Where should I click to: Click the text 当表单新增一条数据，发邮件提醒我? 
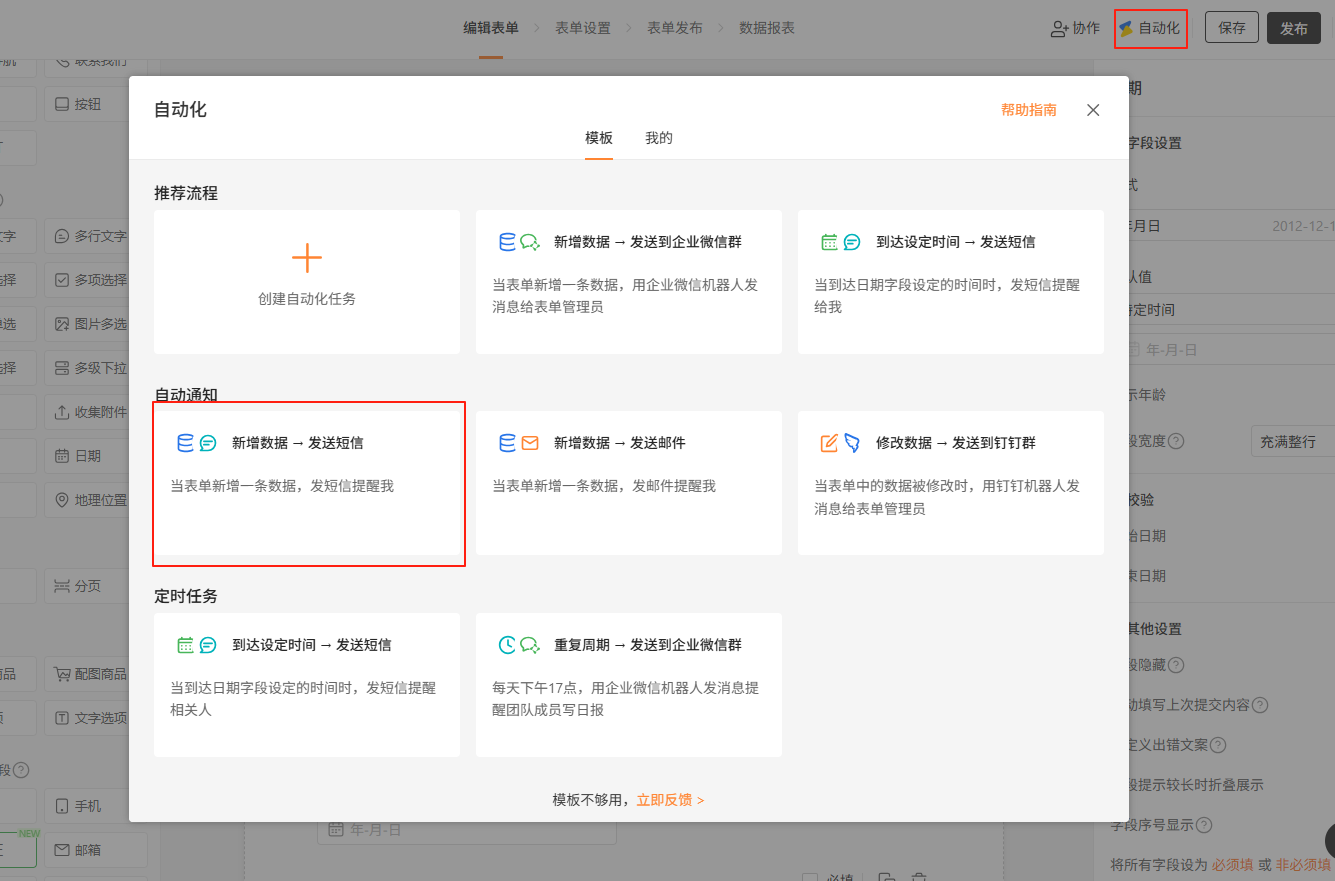point(604,486)
